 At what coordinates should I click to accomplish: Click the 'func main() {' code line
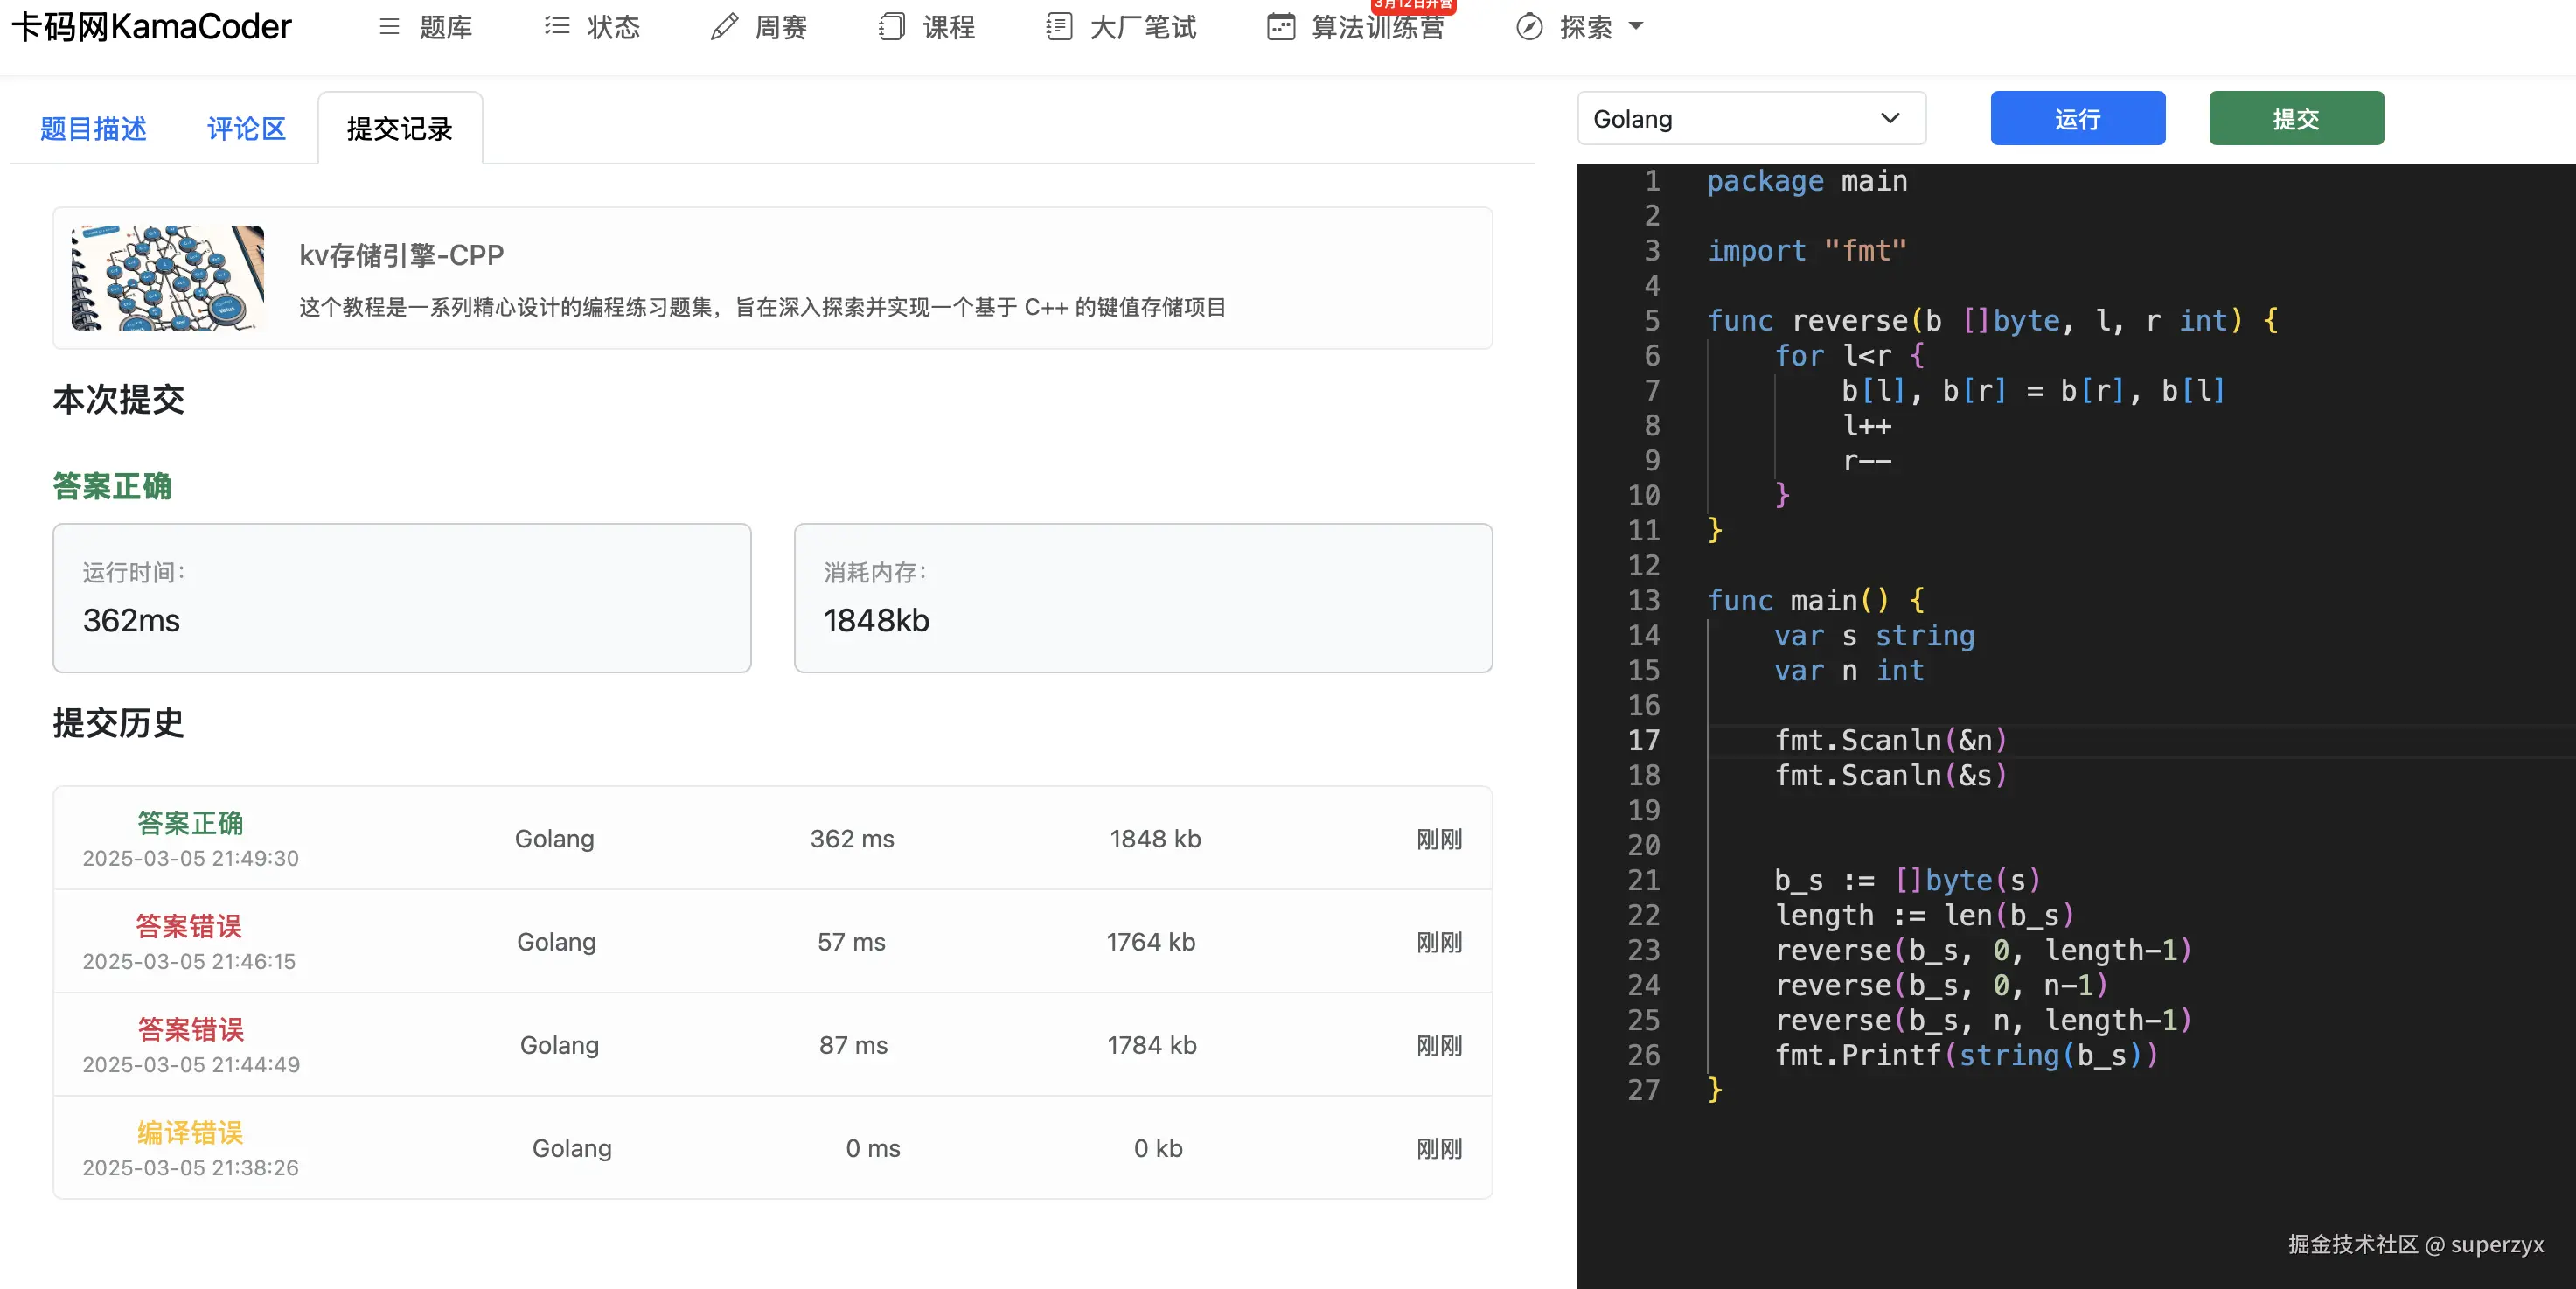point(1816,600)
